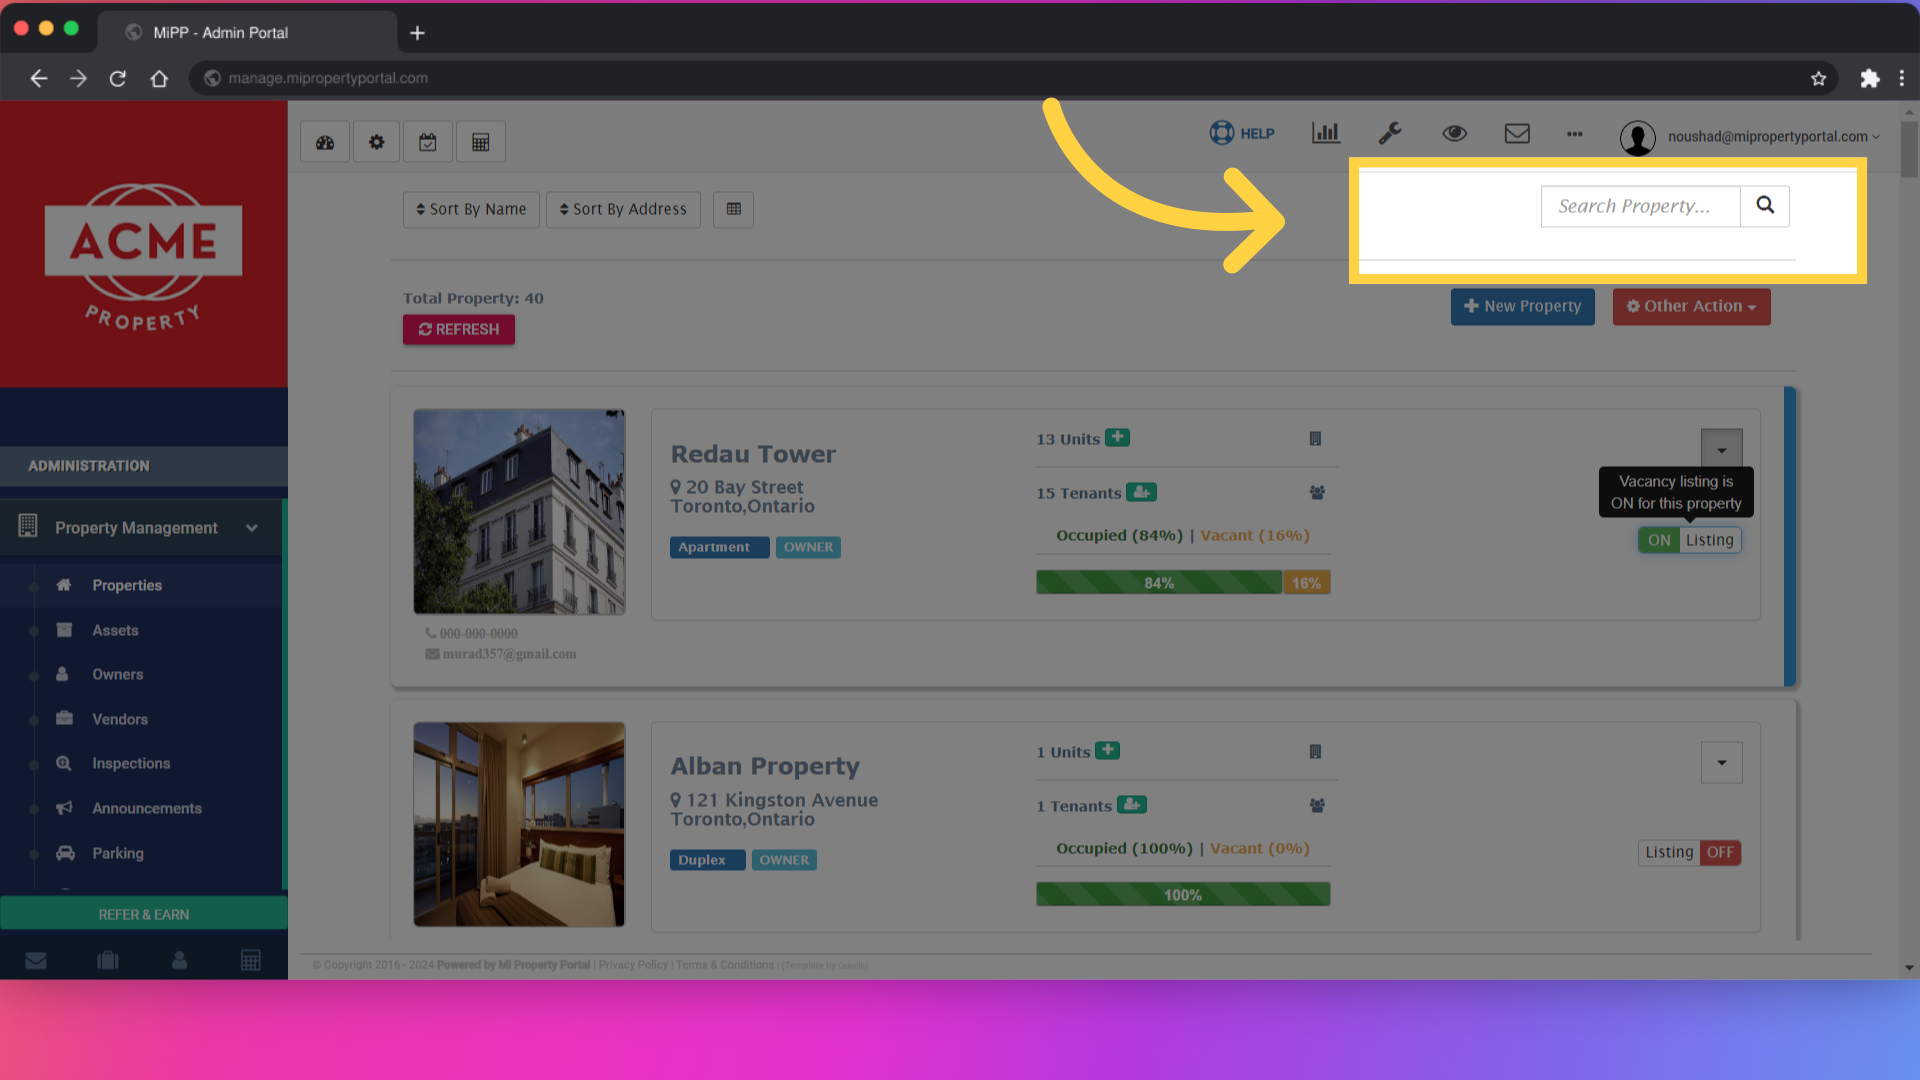Click the eye visibility icon in header
Viewport: 1920px width, 1080px height.
pos(1454,133)
